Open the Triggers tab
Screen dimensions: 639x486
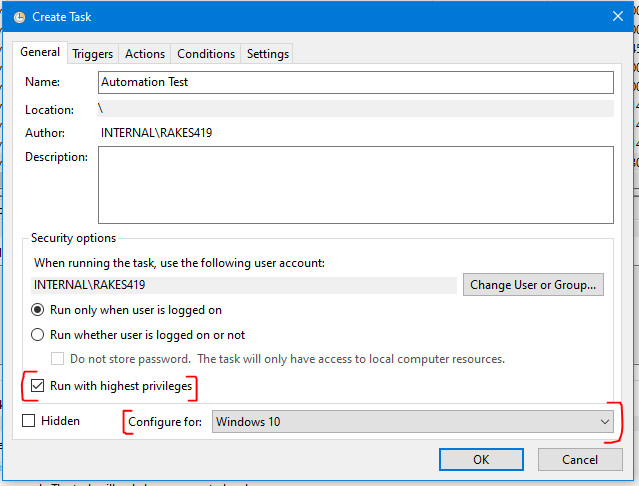tap(93, 54)
